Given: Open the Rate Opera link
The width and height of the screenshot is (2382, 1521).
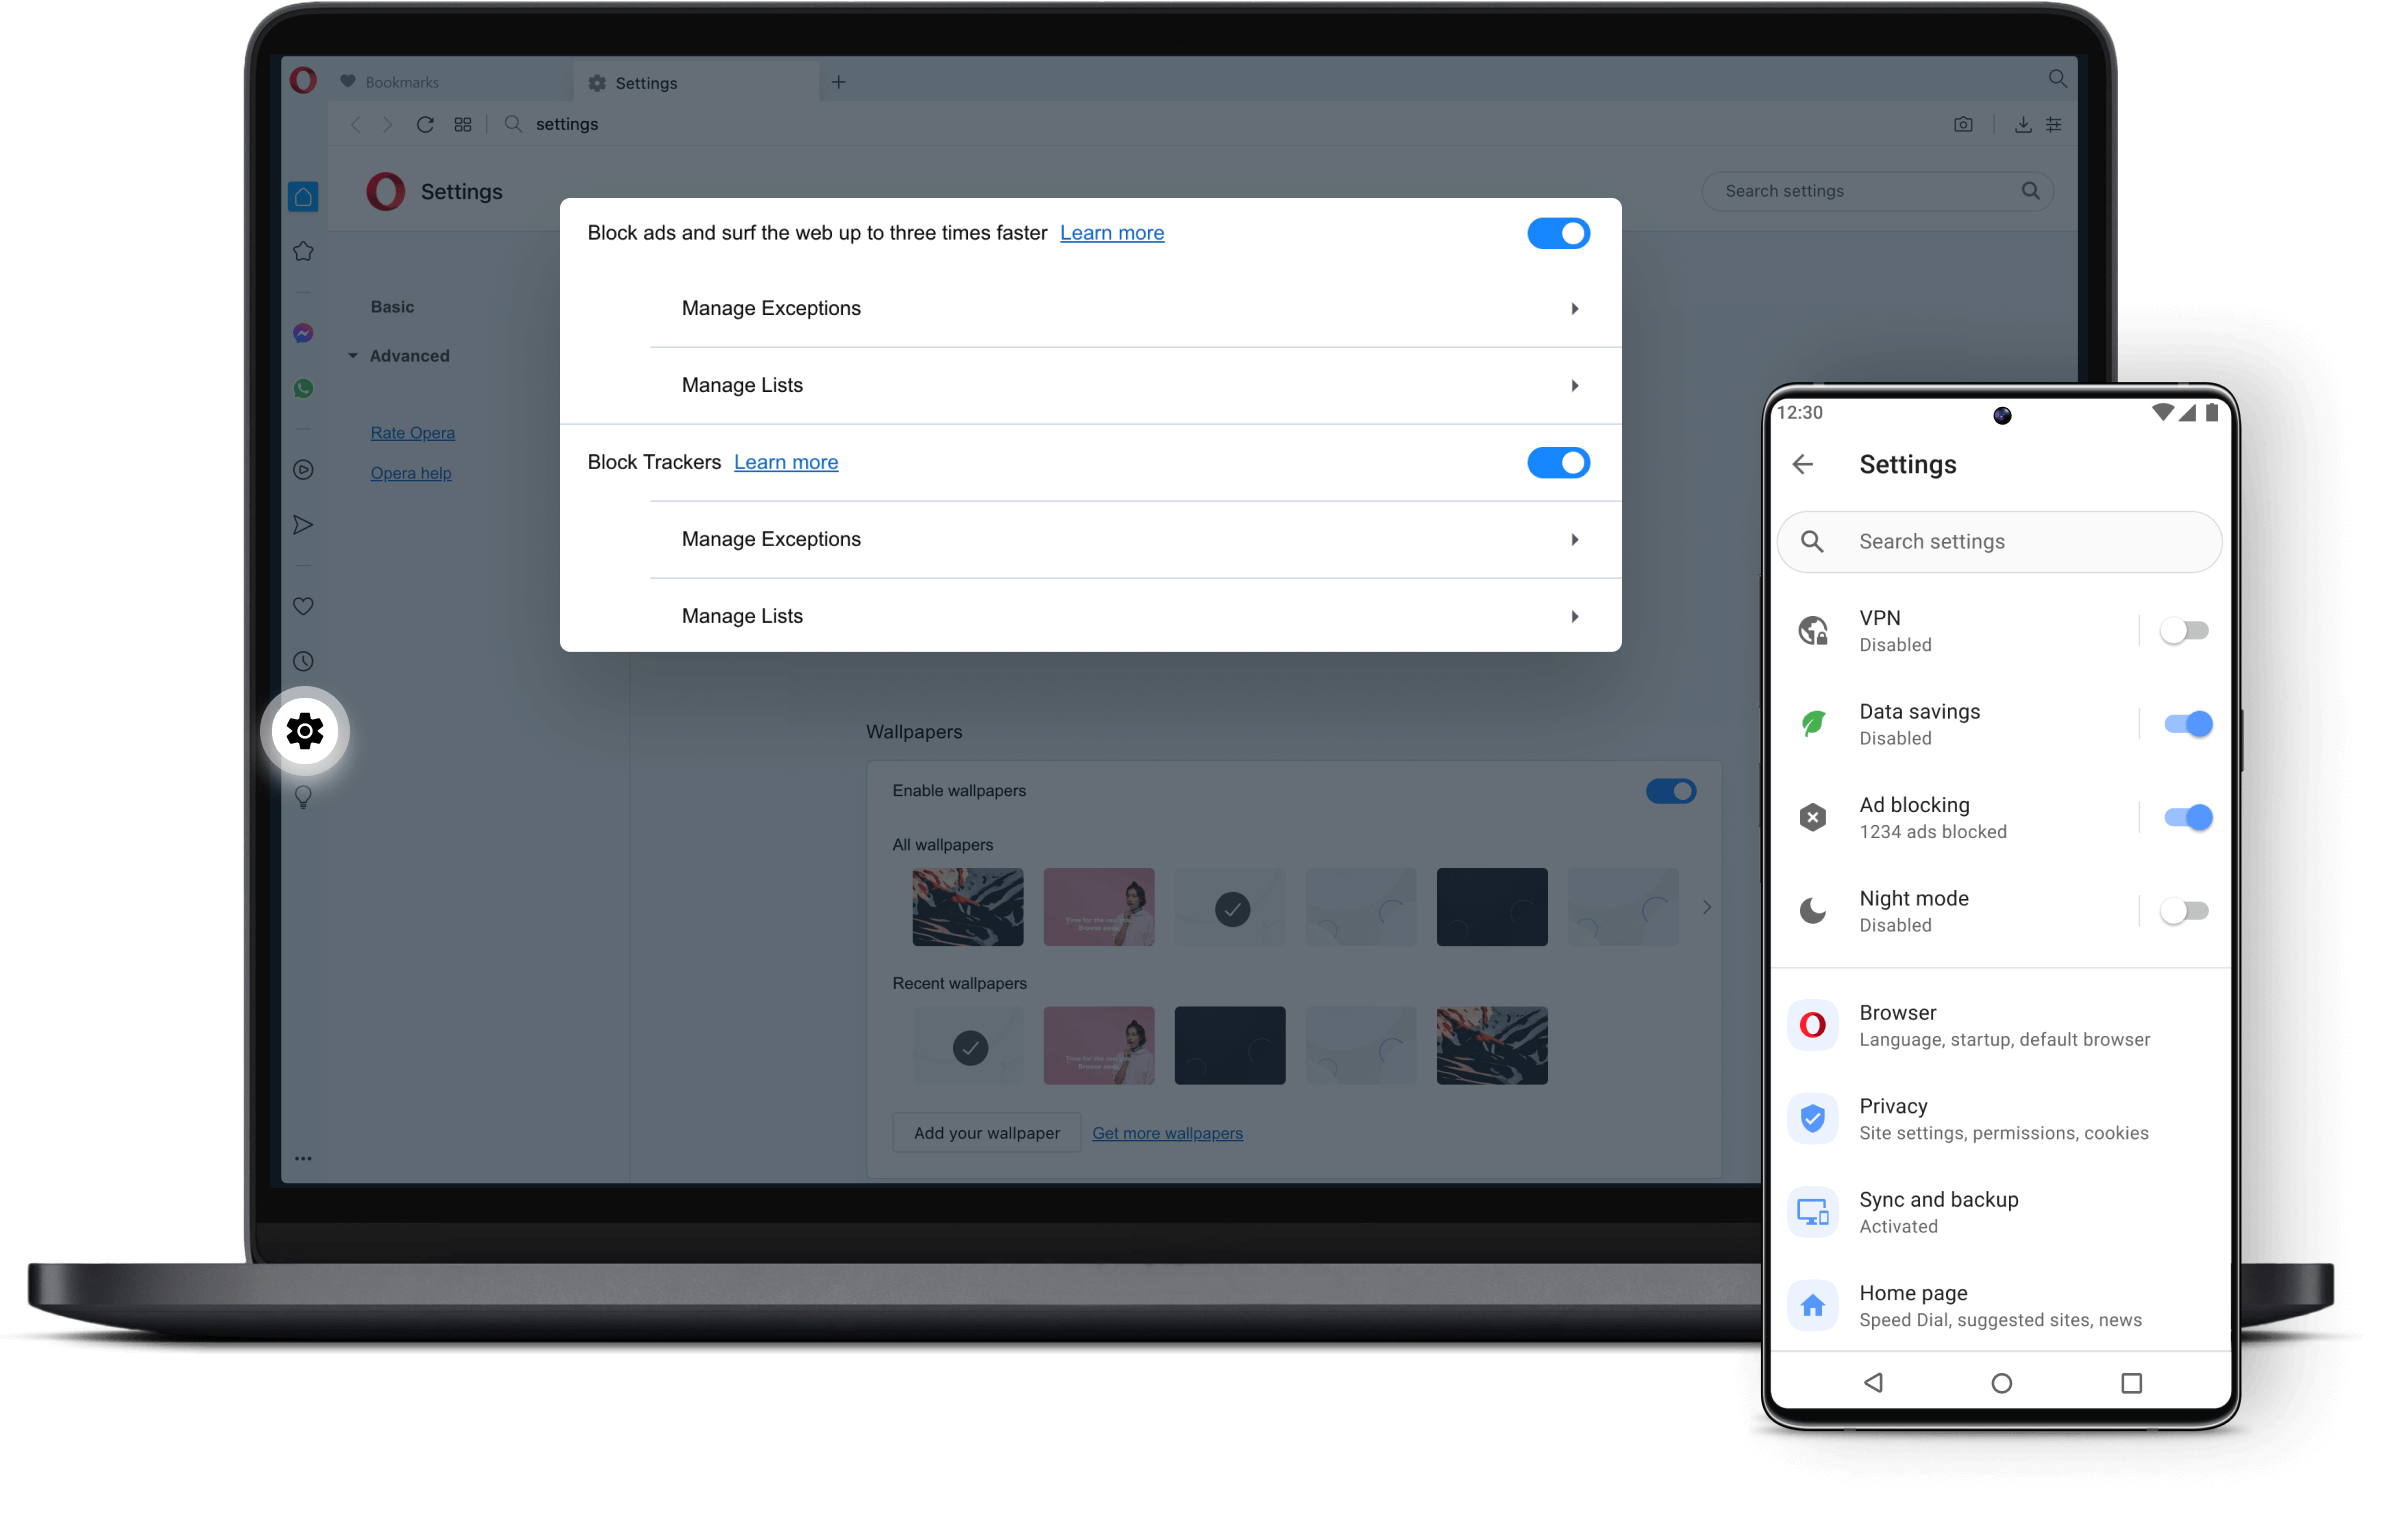Looking at the screenshot, I should (x=412, y=432).
